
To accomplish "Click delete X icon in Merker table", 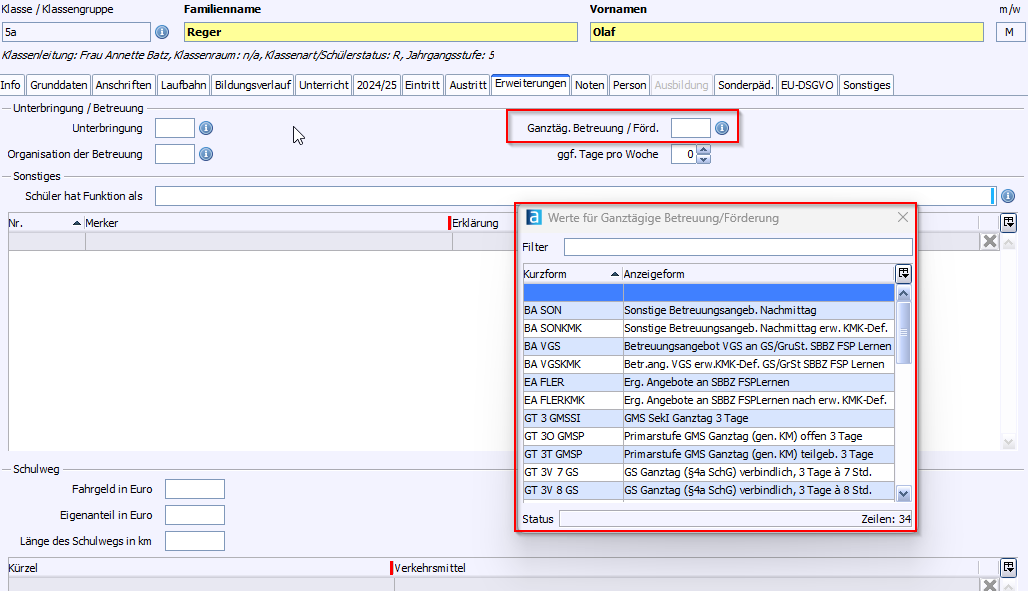I will [989, 241].
